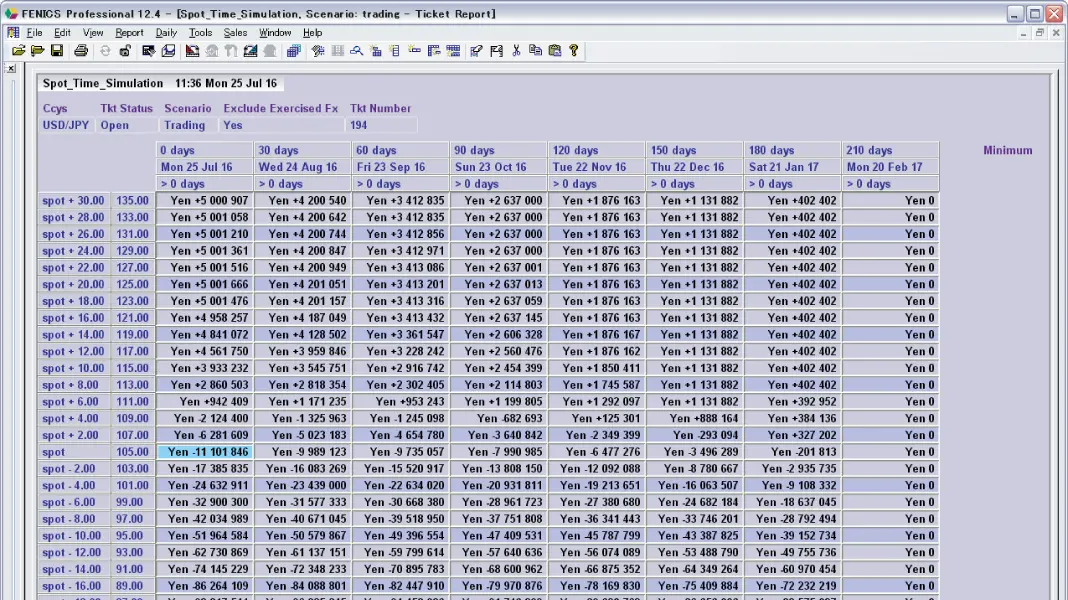Click the second open-folder icon beside the Save disk

click(37, 50)
